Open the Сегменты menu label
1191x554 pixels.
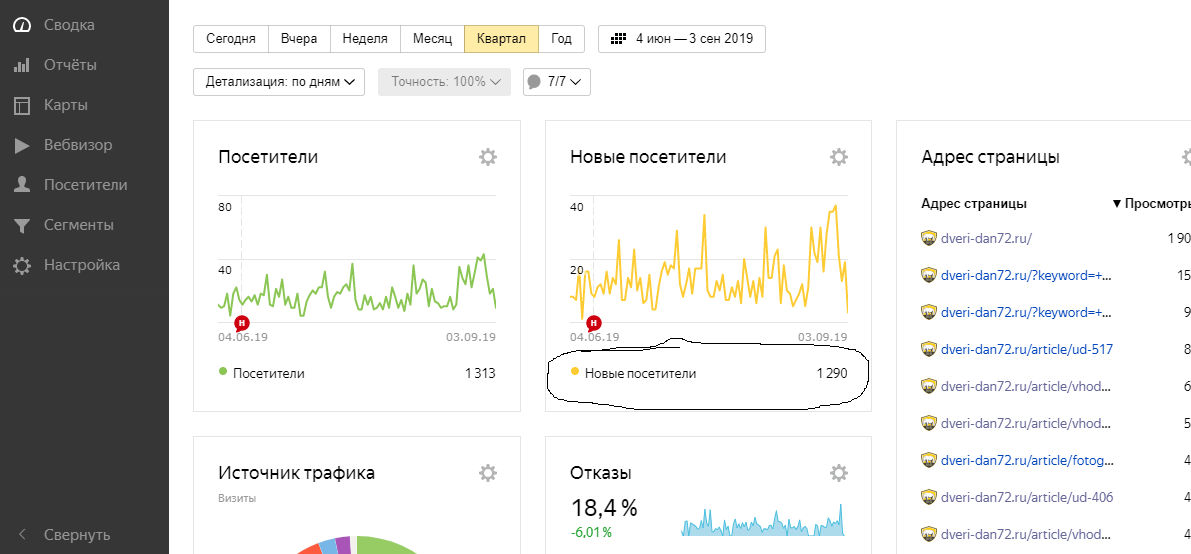[x=79, y=225]
